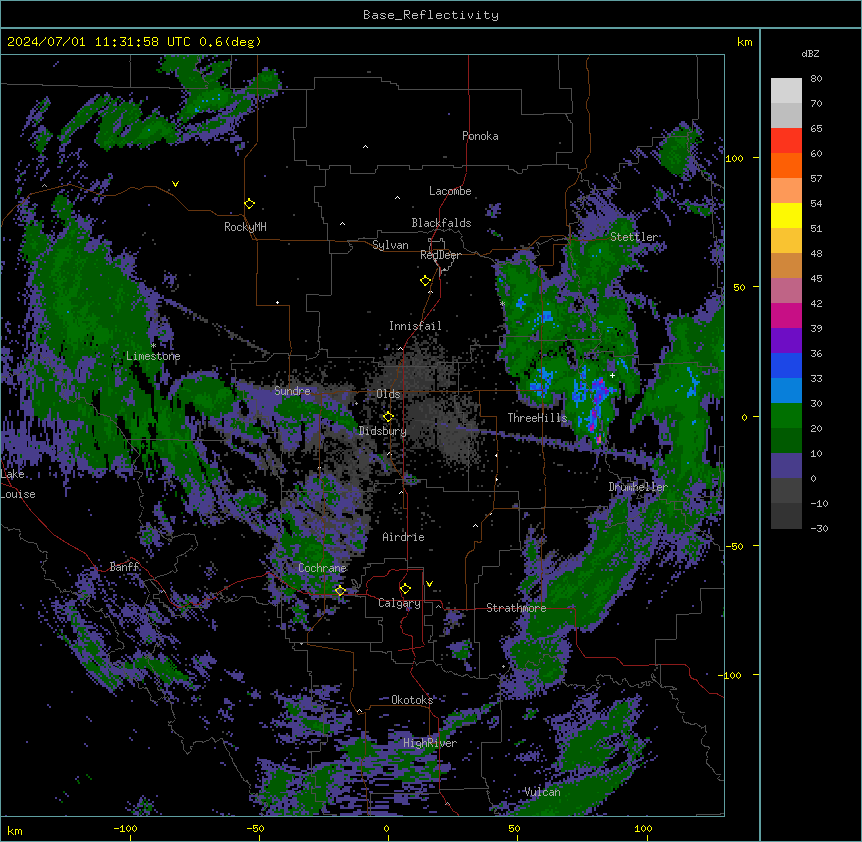Screen dimensions: 862x842
Task: Select the RedDeer city label
Action: 440,255
